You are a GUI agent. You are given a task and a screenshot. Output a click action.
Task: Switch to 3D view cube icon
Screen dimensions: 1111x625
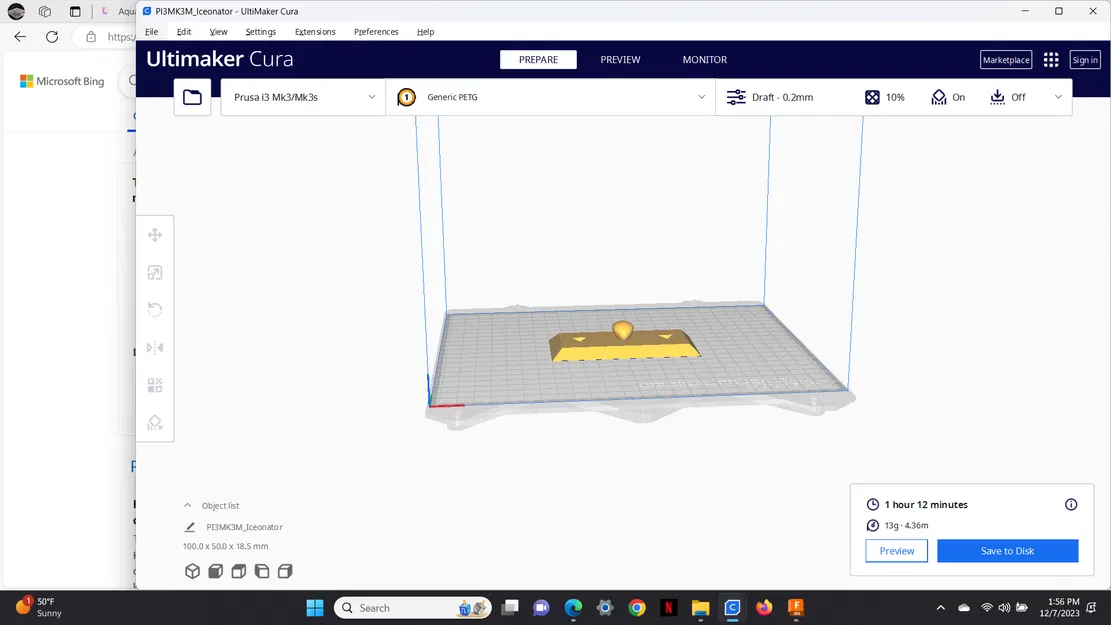(192, 571)
